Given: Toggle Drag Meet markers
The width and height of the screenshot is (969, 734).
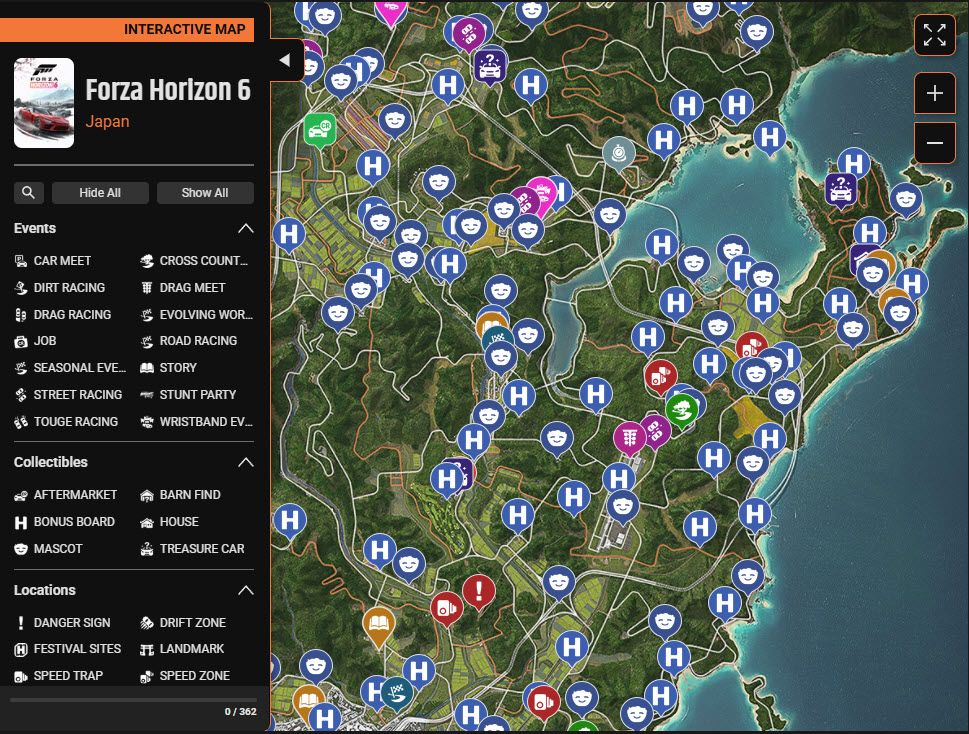Looking at the screenshot, I should click(x=183, y=288).
